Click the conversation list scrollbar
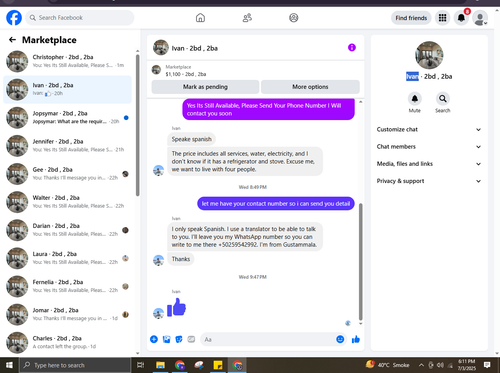The height and width of the screenshot is (373, 500). [x=138, y=125]
